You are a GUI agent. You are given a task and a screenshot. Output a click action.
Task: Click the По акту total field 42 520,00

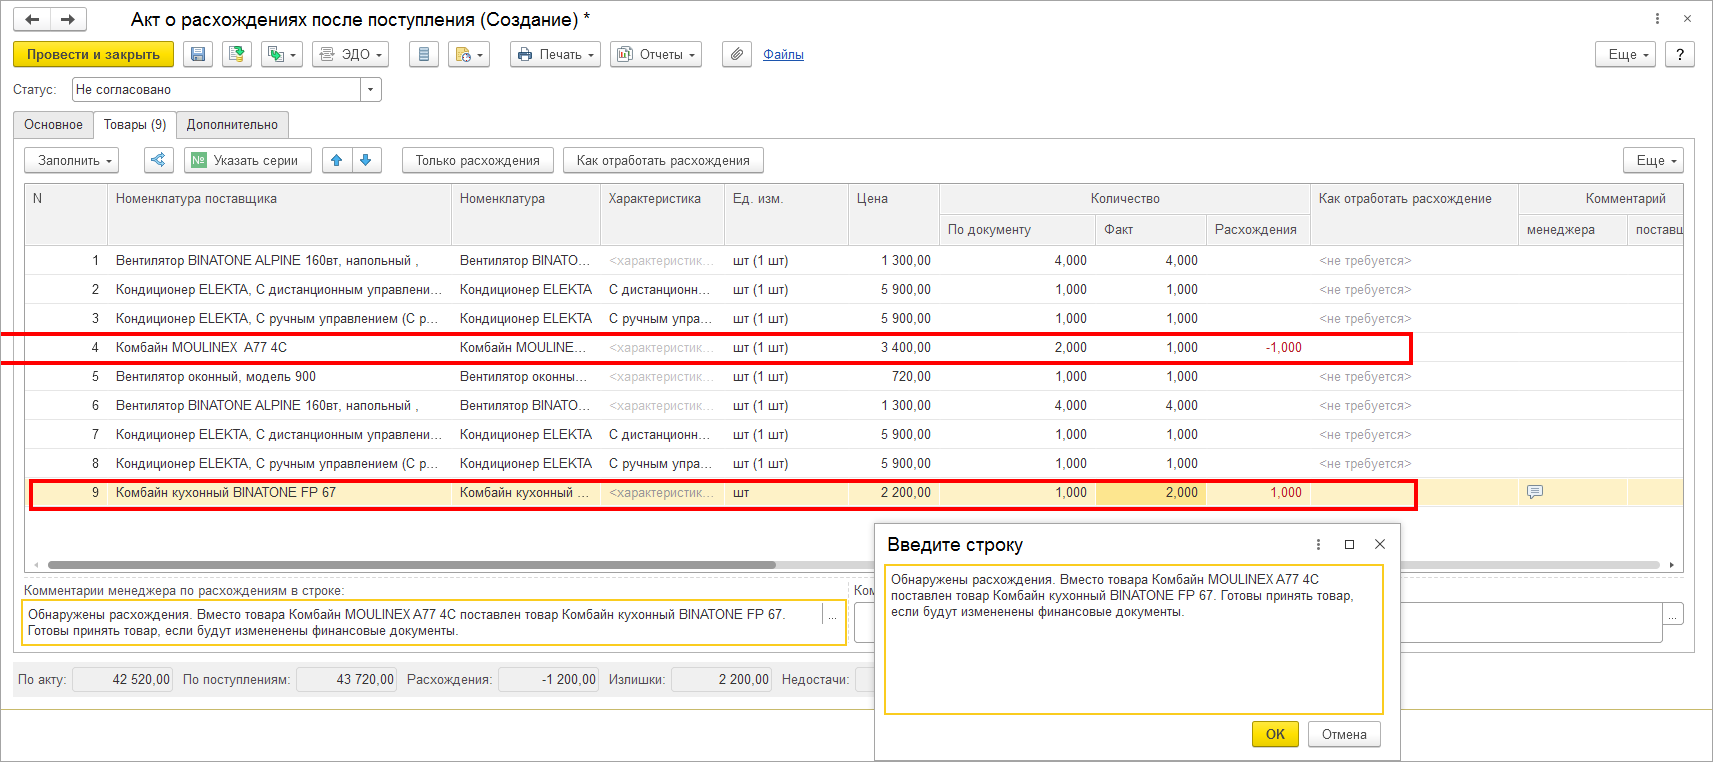click(x=123, y=680)
